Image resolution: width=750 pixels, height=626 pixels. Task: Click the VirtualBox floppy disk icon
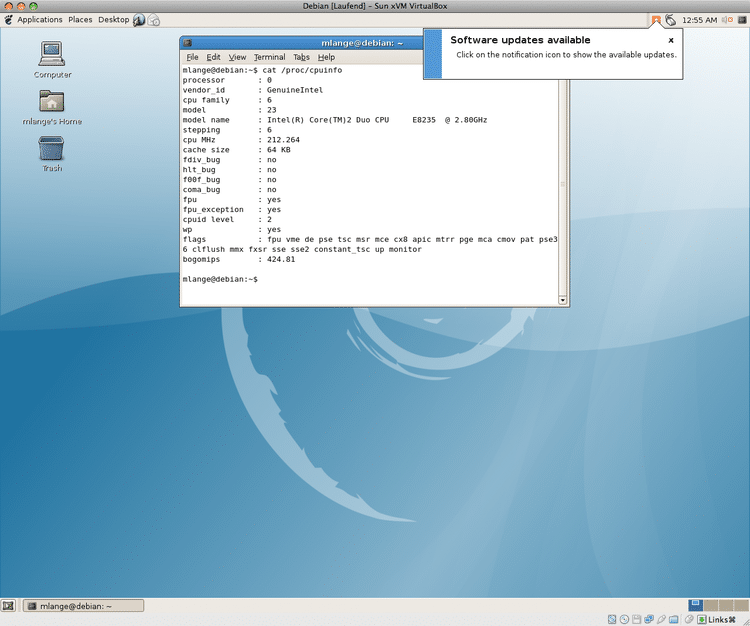[637, 620]
